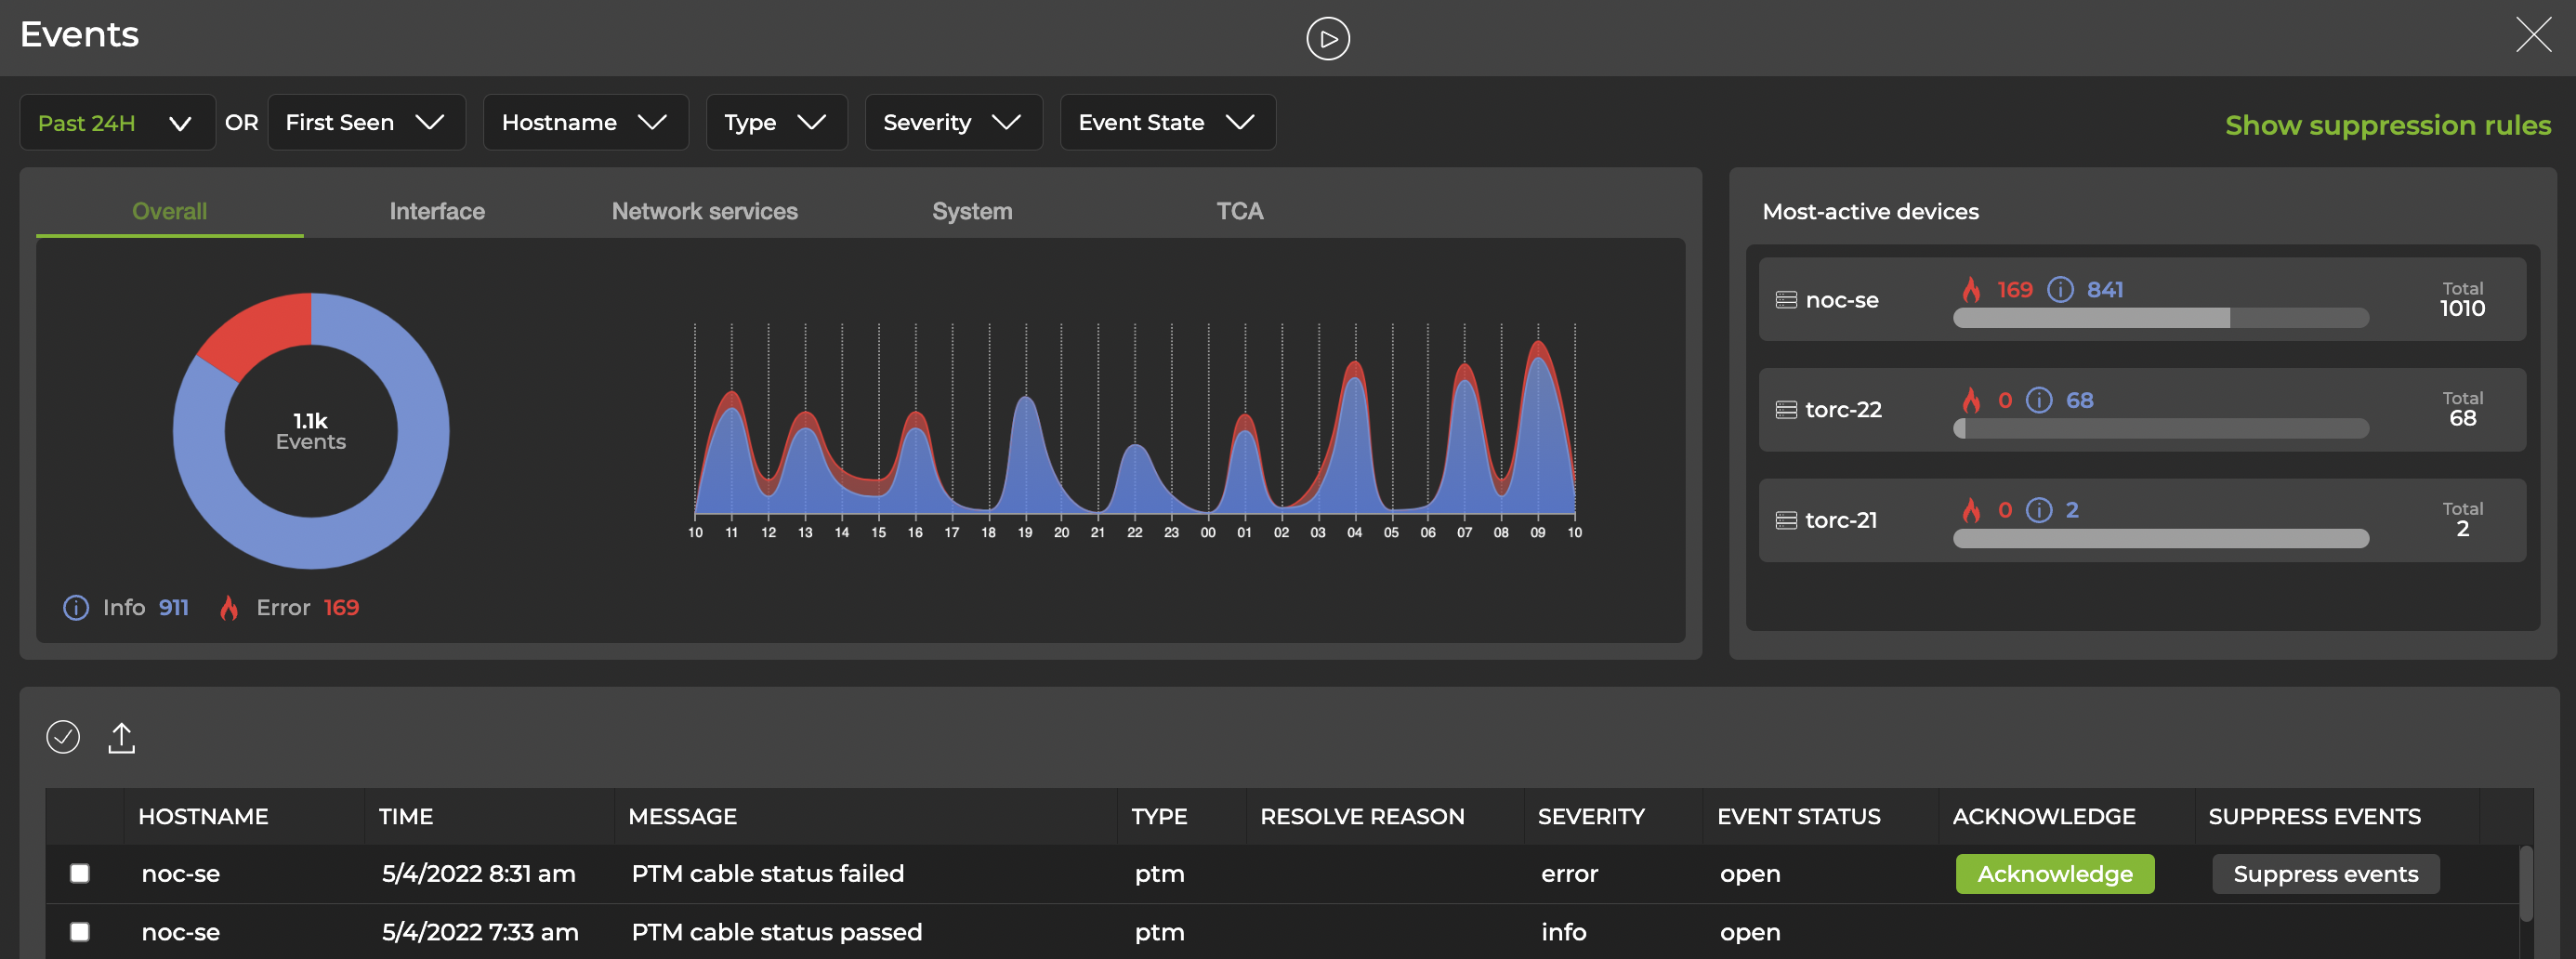Click torc-22 error flame icon
The height and width of the screenshot is (959, 2576).
coord(1971,400)
